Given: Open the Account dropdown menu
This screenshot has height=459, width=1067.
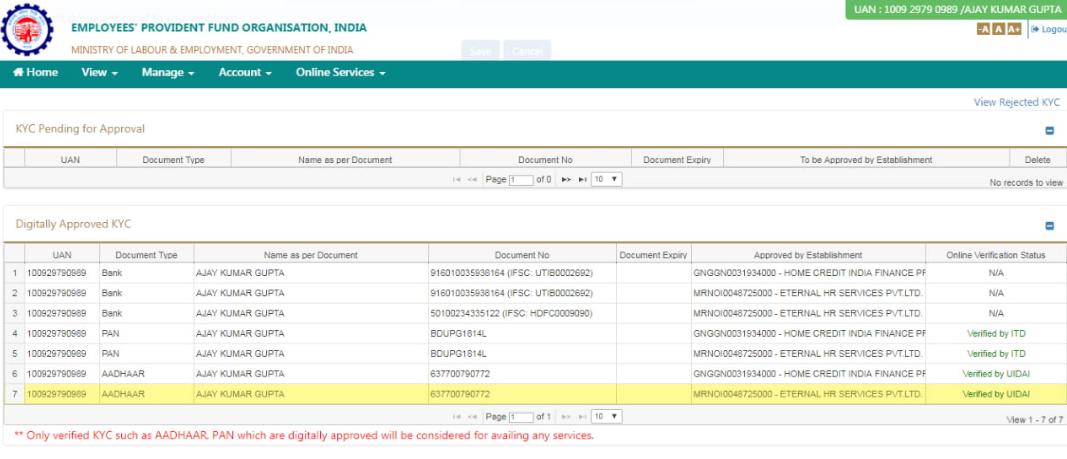Looking at the screenshot, I should (245, 73).
